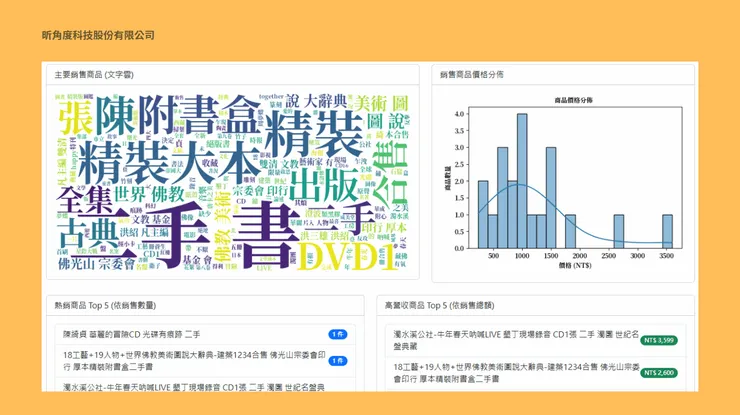Click the 大辭典 word in the cloud
The image size is (740, 415).
(x=325, y=101)
